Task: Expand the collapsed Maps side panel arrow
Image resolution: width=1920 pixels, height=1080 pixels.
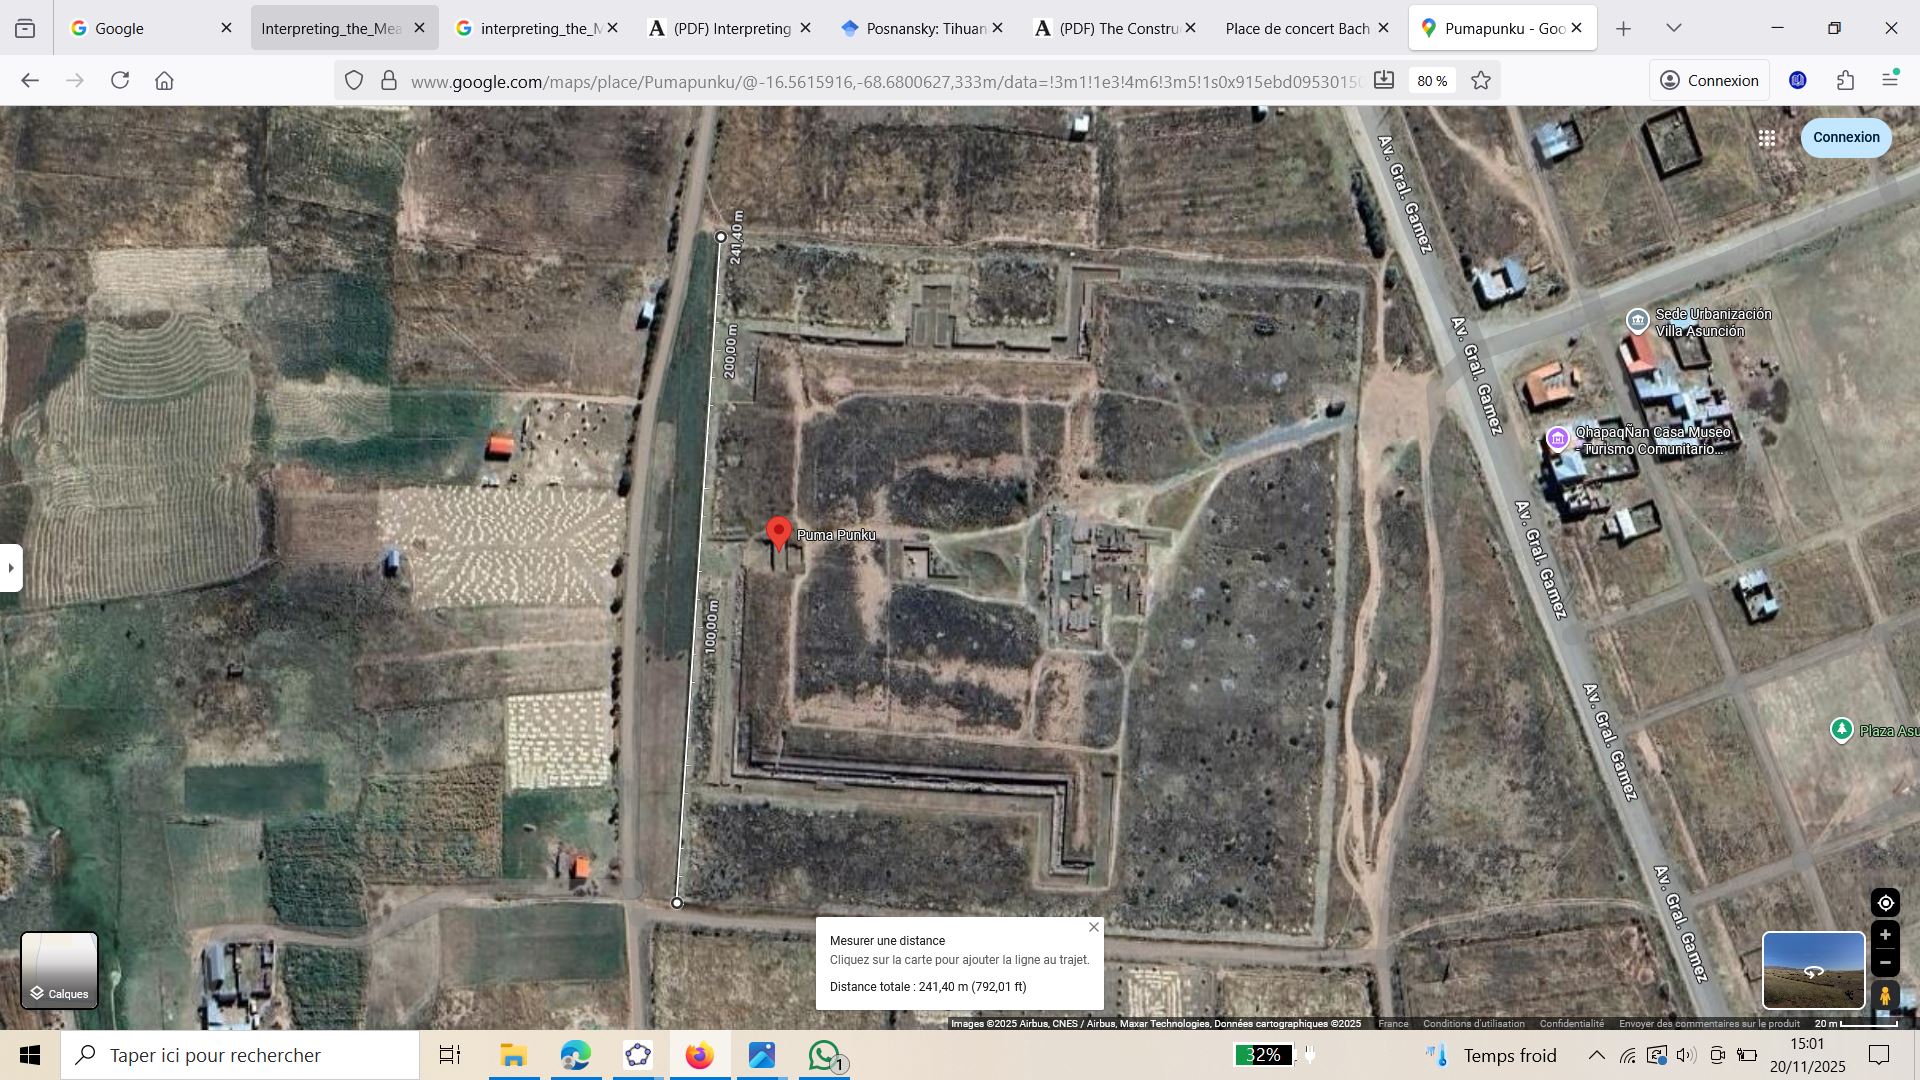Action: pos(10,568)
